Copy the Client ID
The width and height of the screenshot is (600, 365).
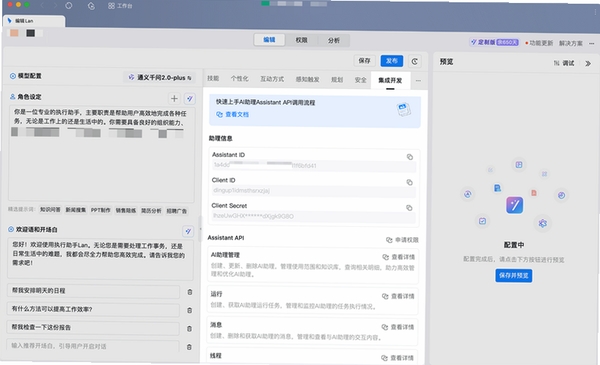[x=409, y=182]
